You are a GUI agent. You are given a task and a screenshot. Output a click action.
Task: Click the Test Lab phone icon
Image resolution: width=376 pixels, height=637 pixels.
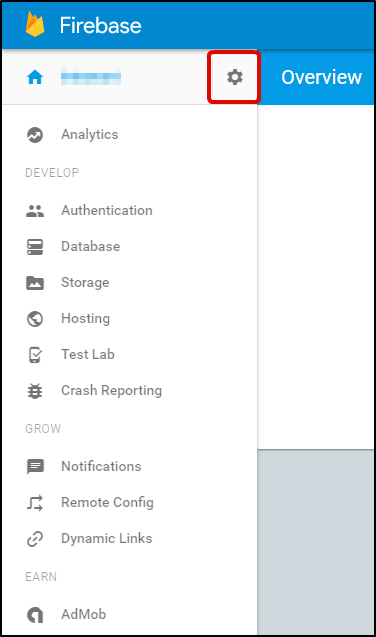coord(35,355)
